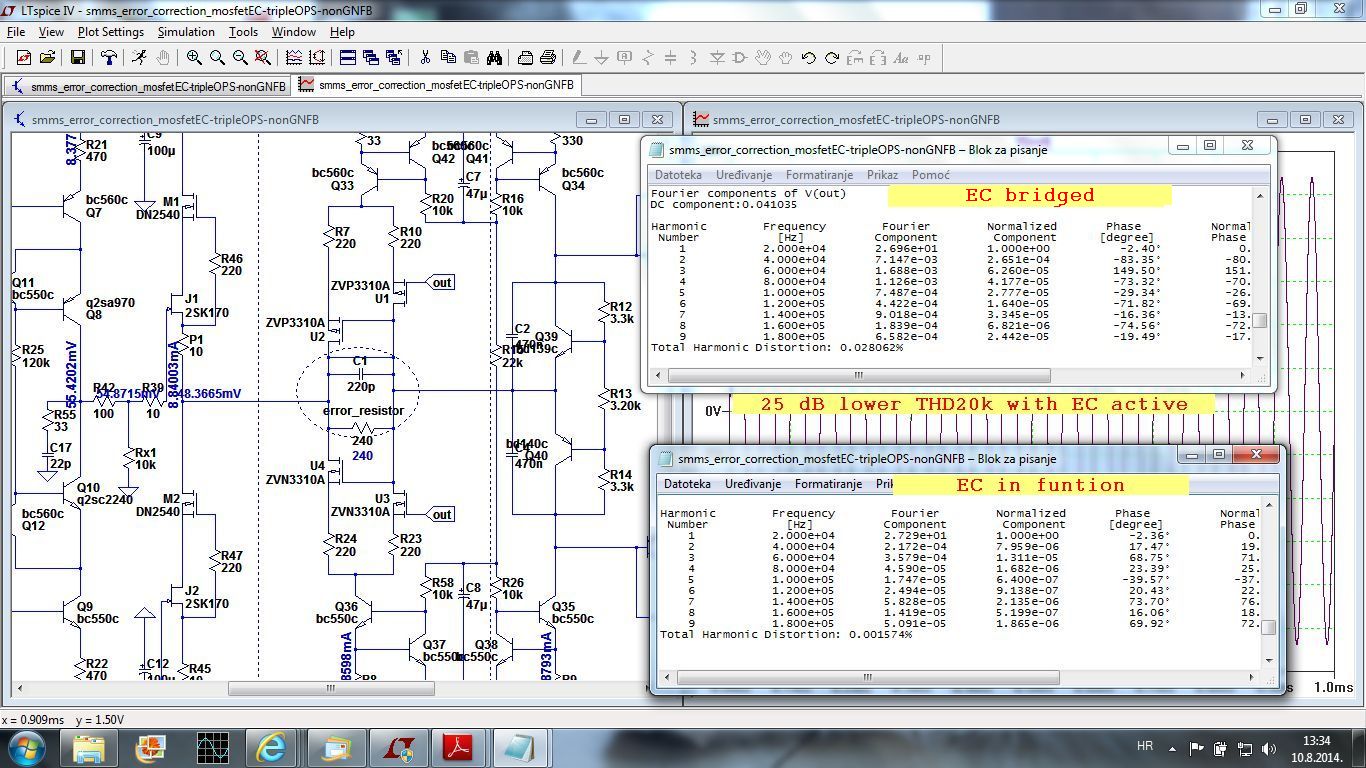Click the Redo arrow icon
This screenshot has width=1366, height=768.
tap(832, 58)
